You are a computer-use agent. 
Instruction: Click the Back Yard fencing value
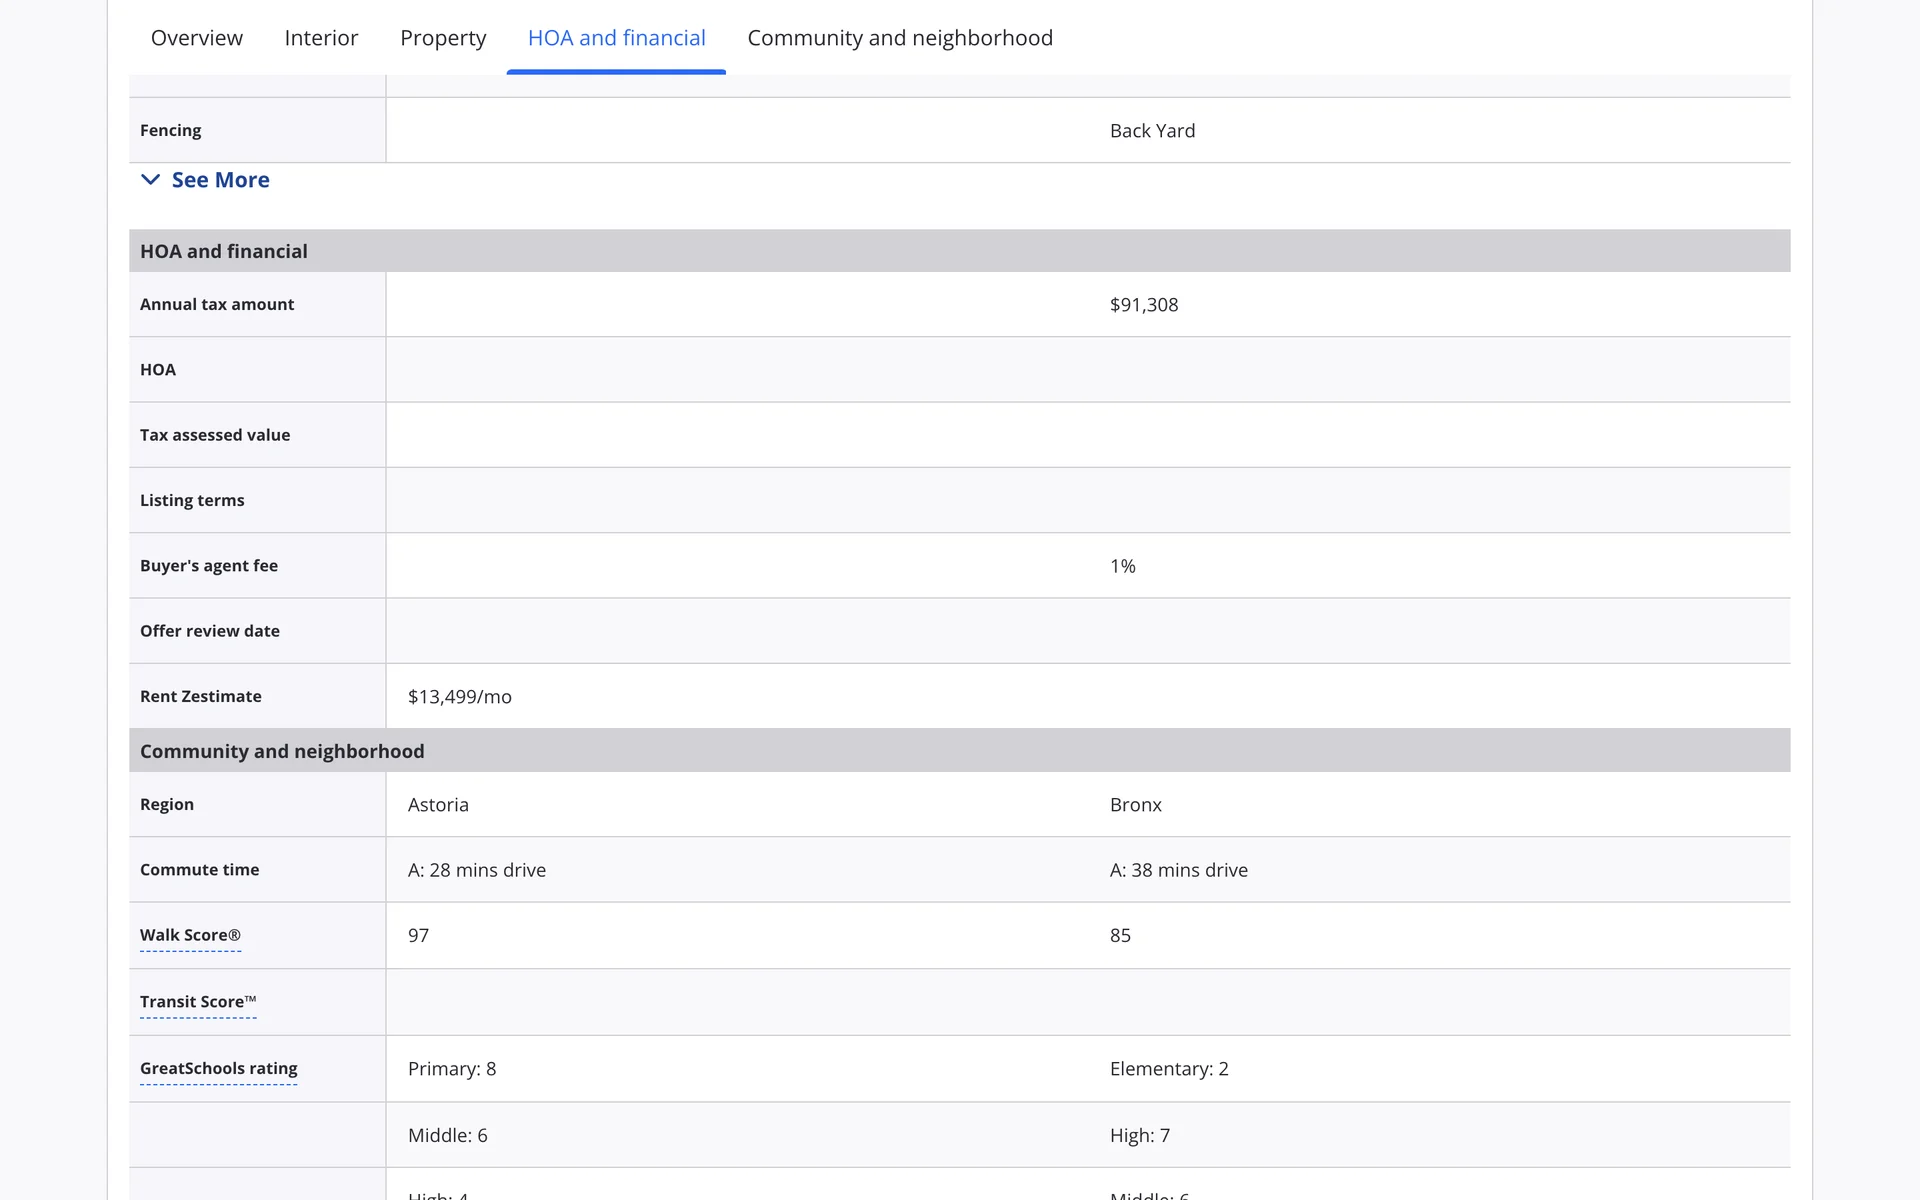point(1152,131)
